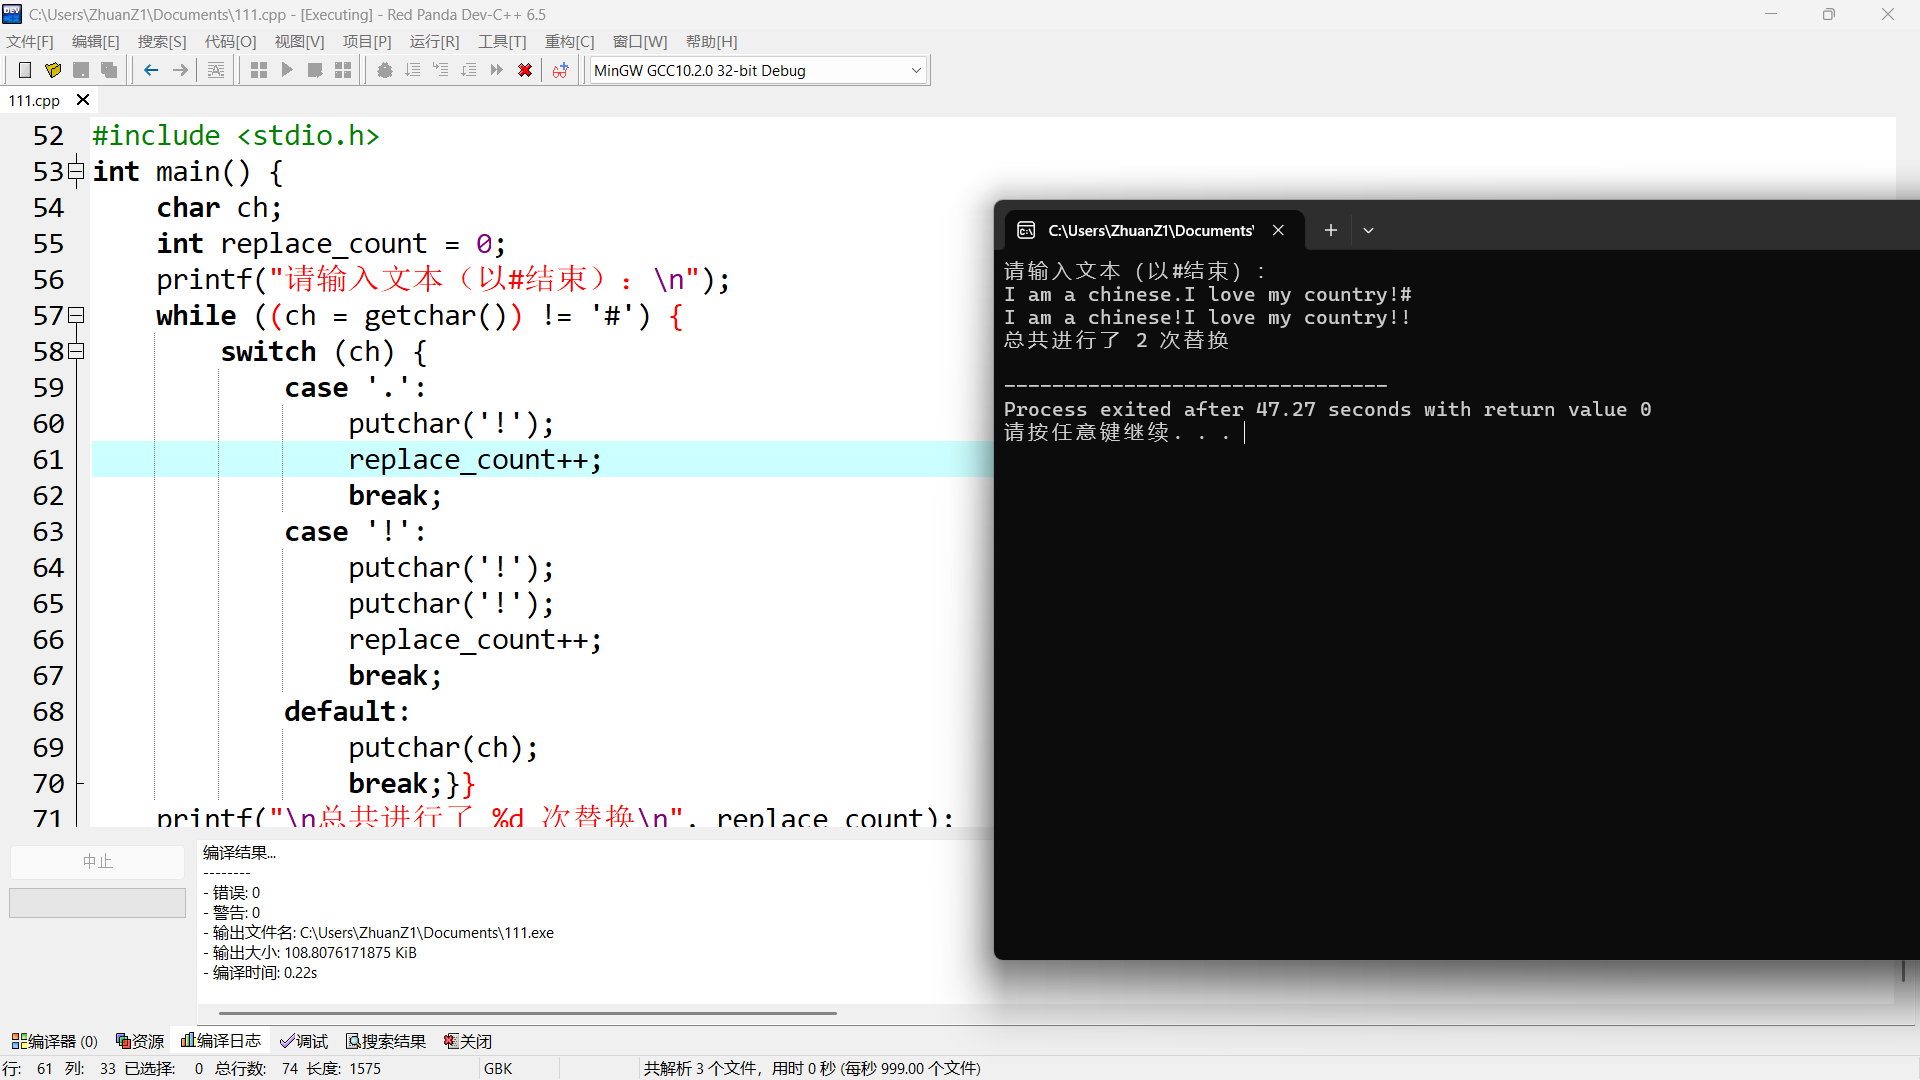Open the terminal new tab dropdown chevron

click(1368, 230)
